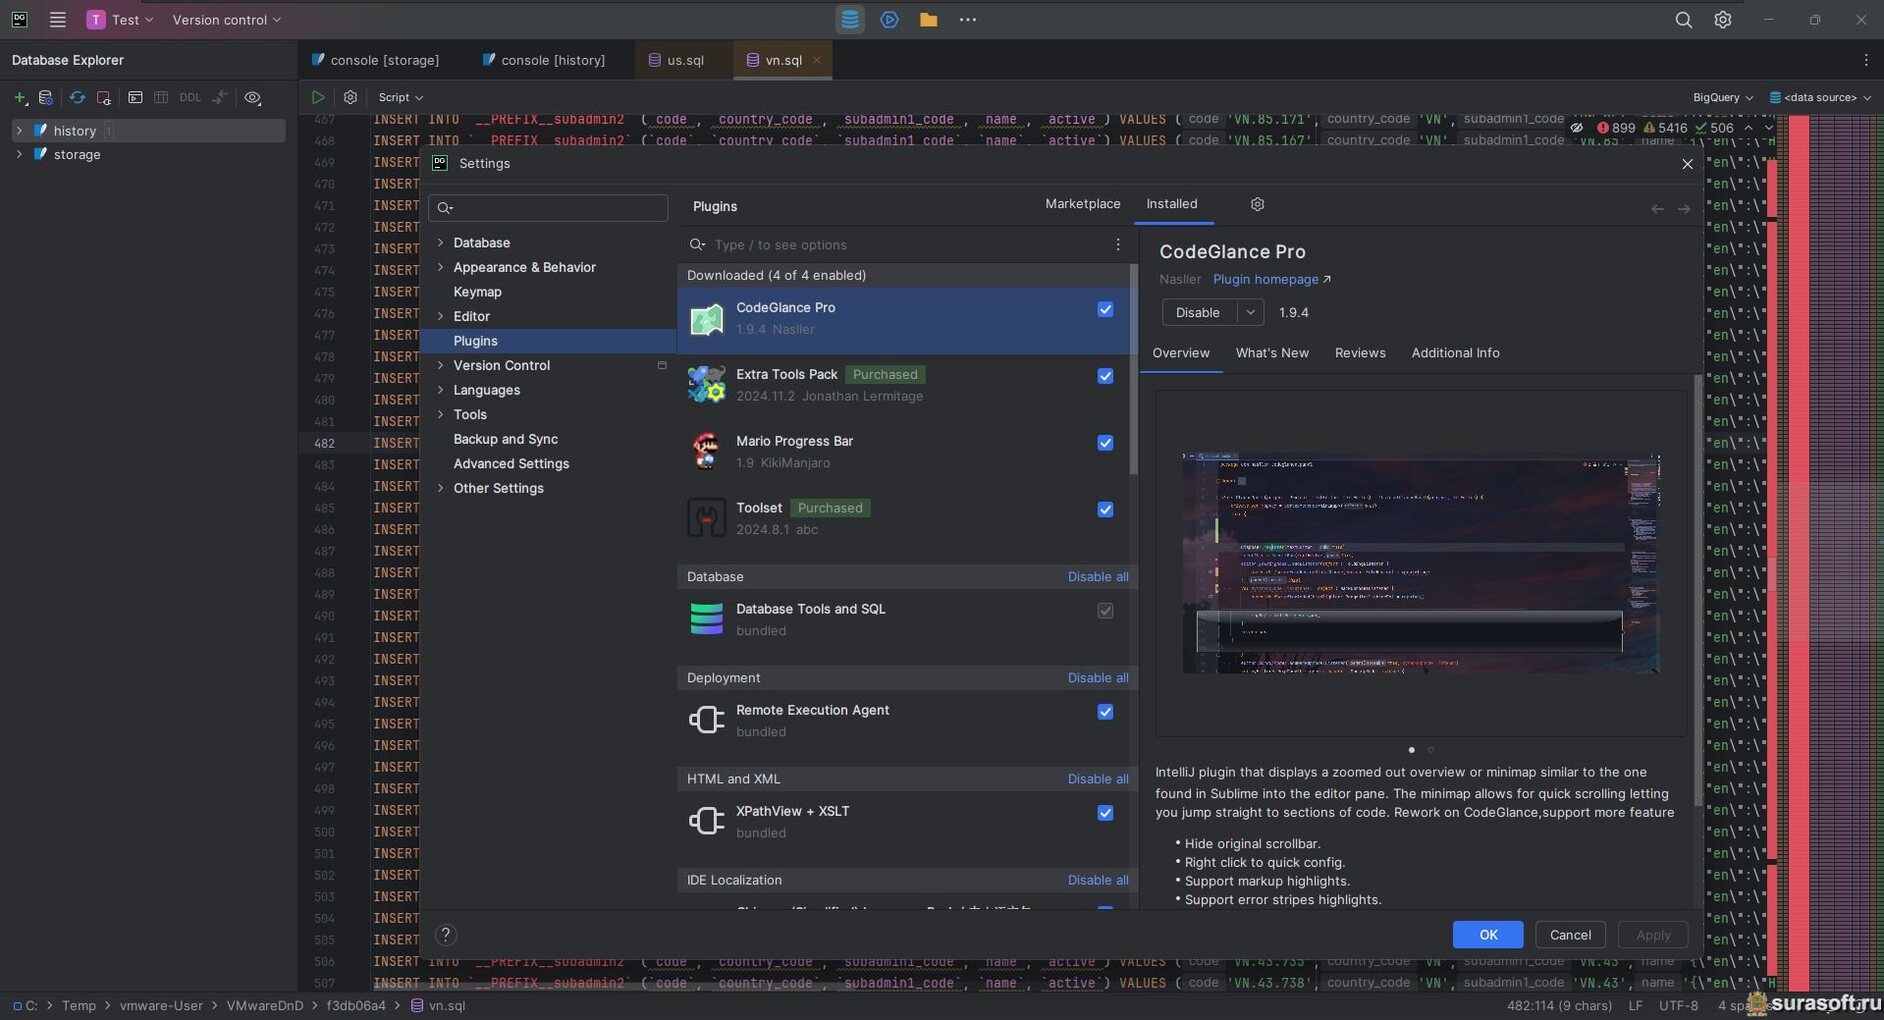
Task: Switch to the Marketplace tab
Action: pyautogui.click(x=1082, y=204)
